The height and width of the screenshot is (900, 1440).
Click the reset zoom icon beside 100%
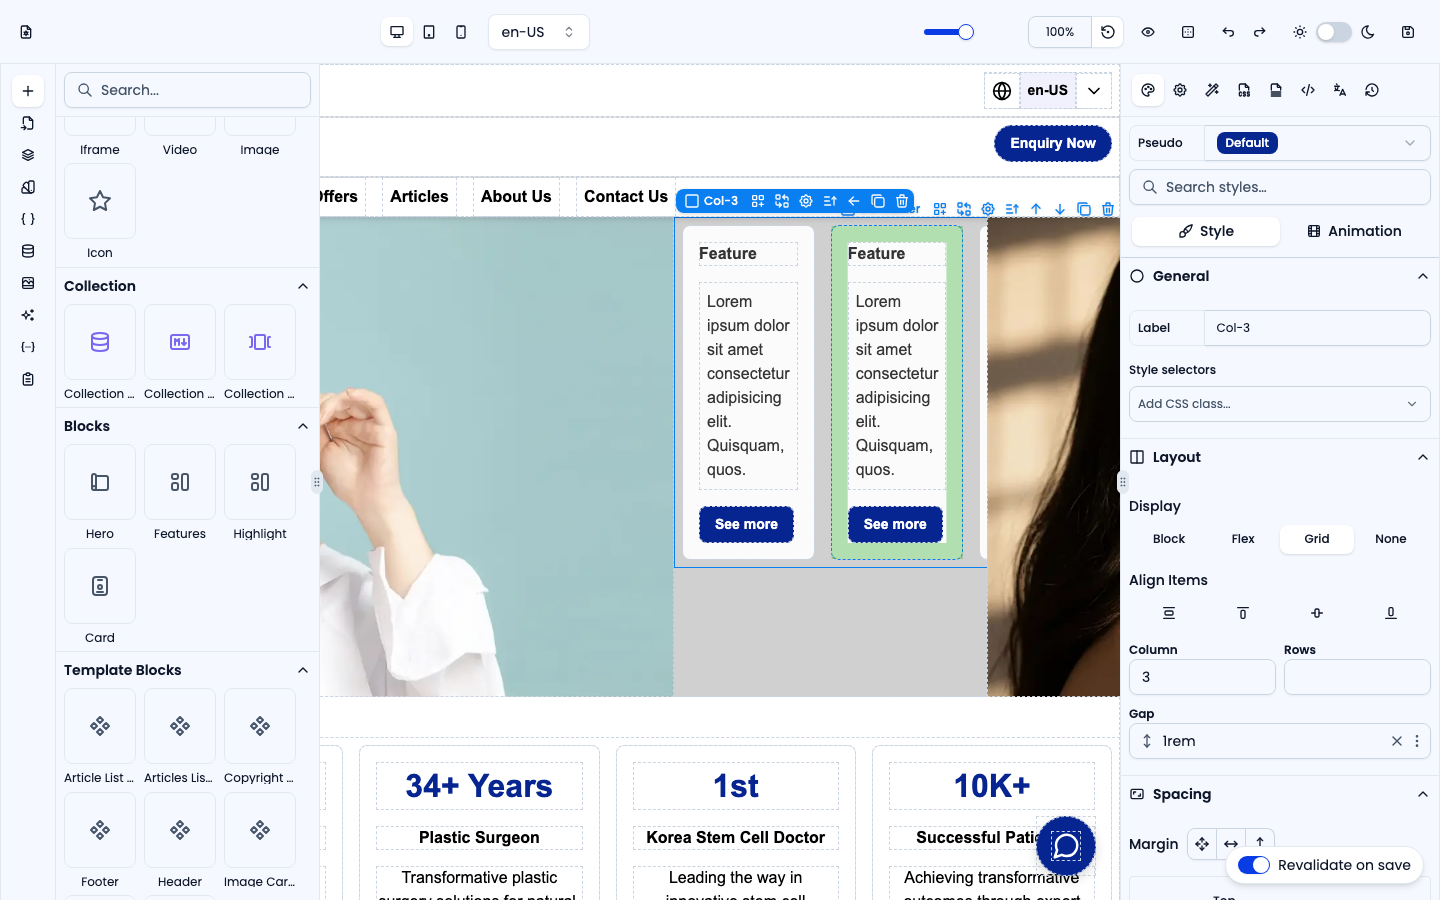[x=1108, y=32]
